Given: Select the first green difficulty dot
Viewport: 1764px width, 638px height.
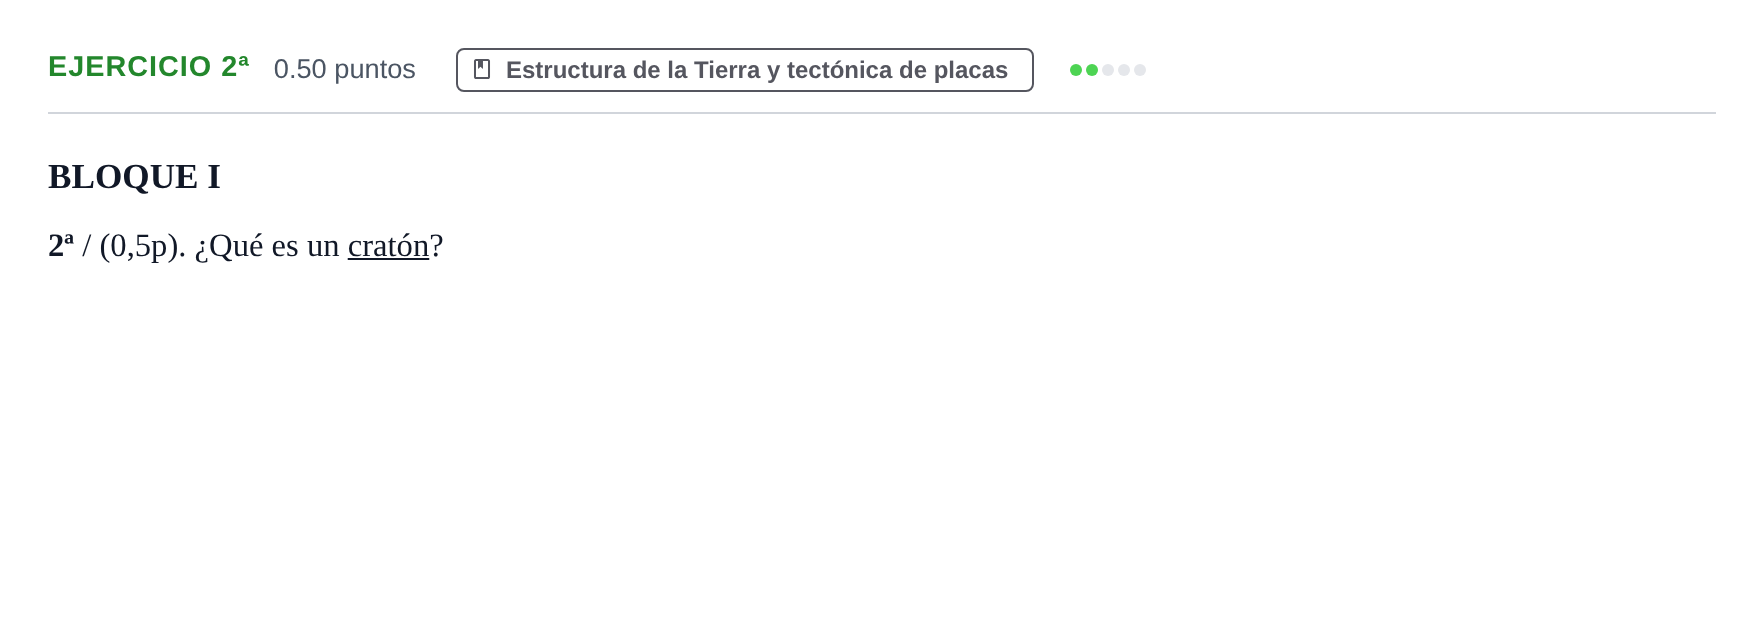Looking at the screenshot, I should pos(1076,70).
